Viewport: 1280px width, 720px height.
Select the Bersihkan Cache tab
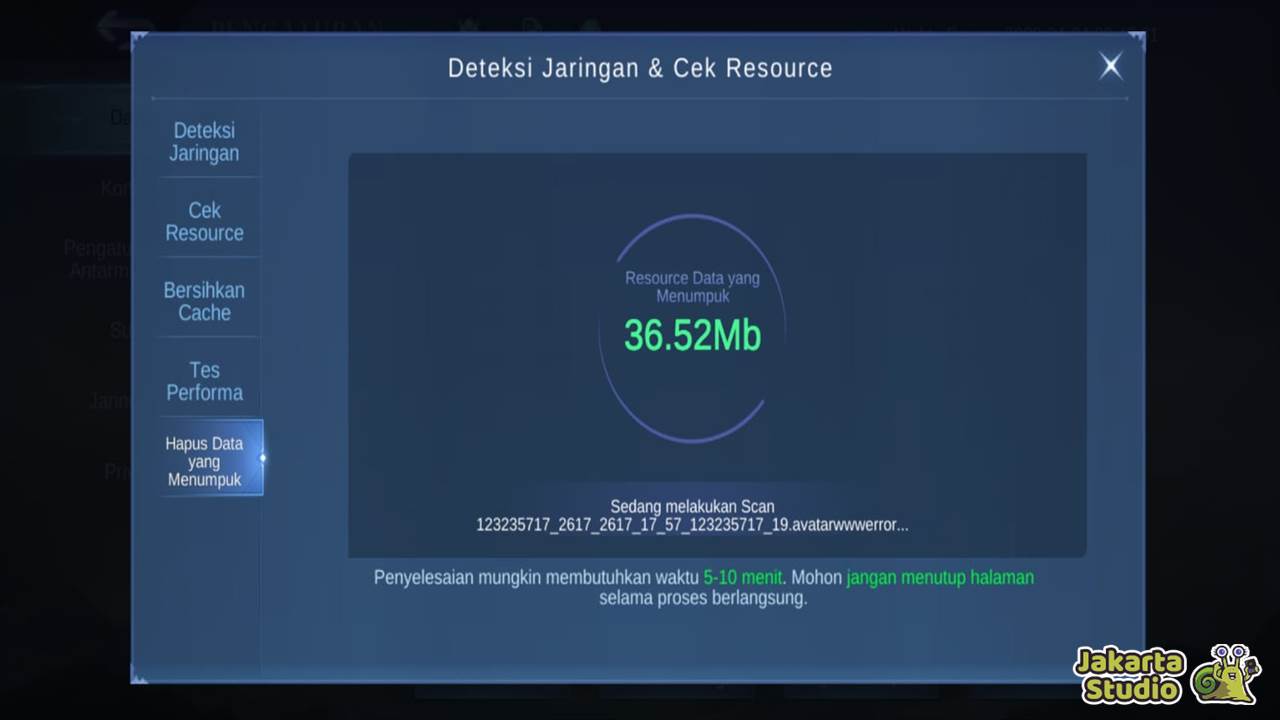tap(204, 301)
